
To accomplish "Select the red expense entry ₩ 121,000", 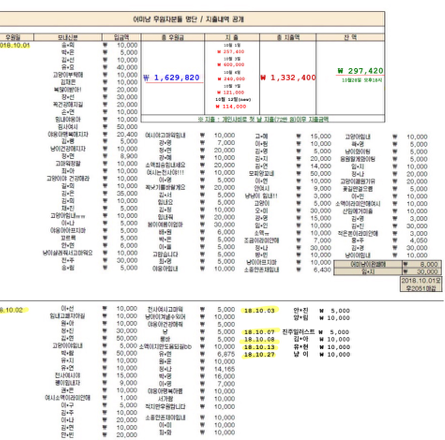I will [x=231, y=92].
